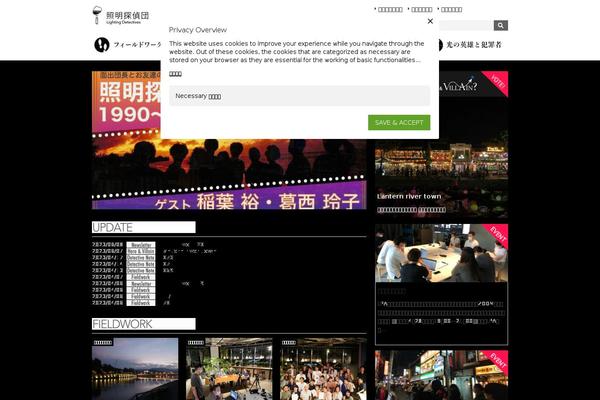Click the Hero & Villain update tag
The width and height of the screenshot is (600, 400).
tap(141, 251)
